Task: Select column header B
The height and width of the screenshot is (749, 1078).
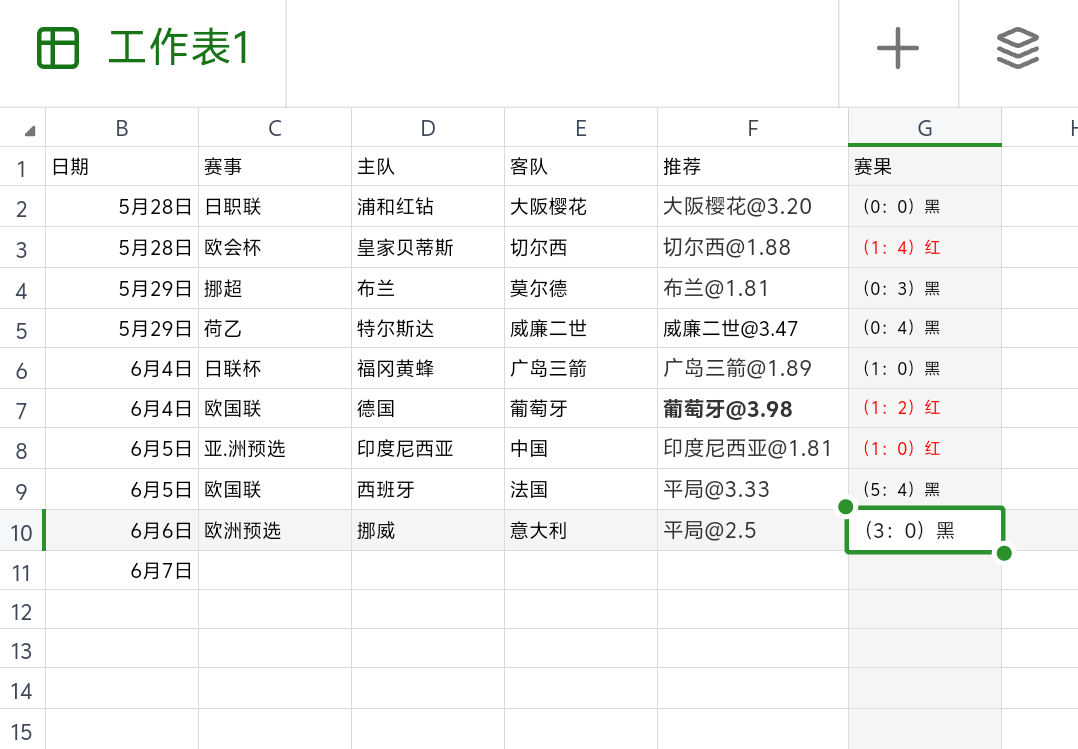Action: click(122, 128)
